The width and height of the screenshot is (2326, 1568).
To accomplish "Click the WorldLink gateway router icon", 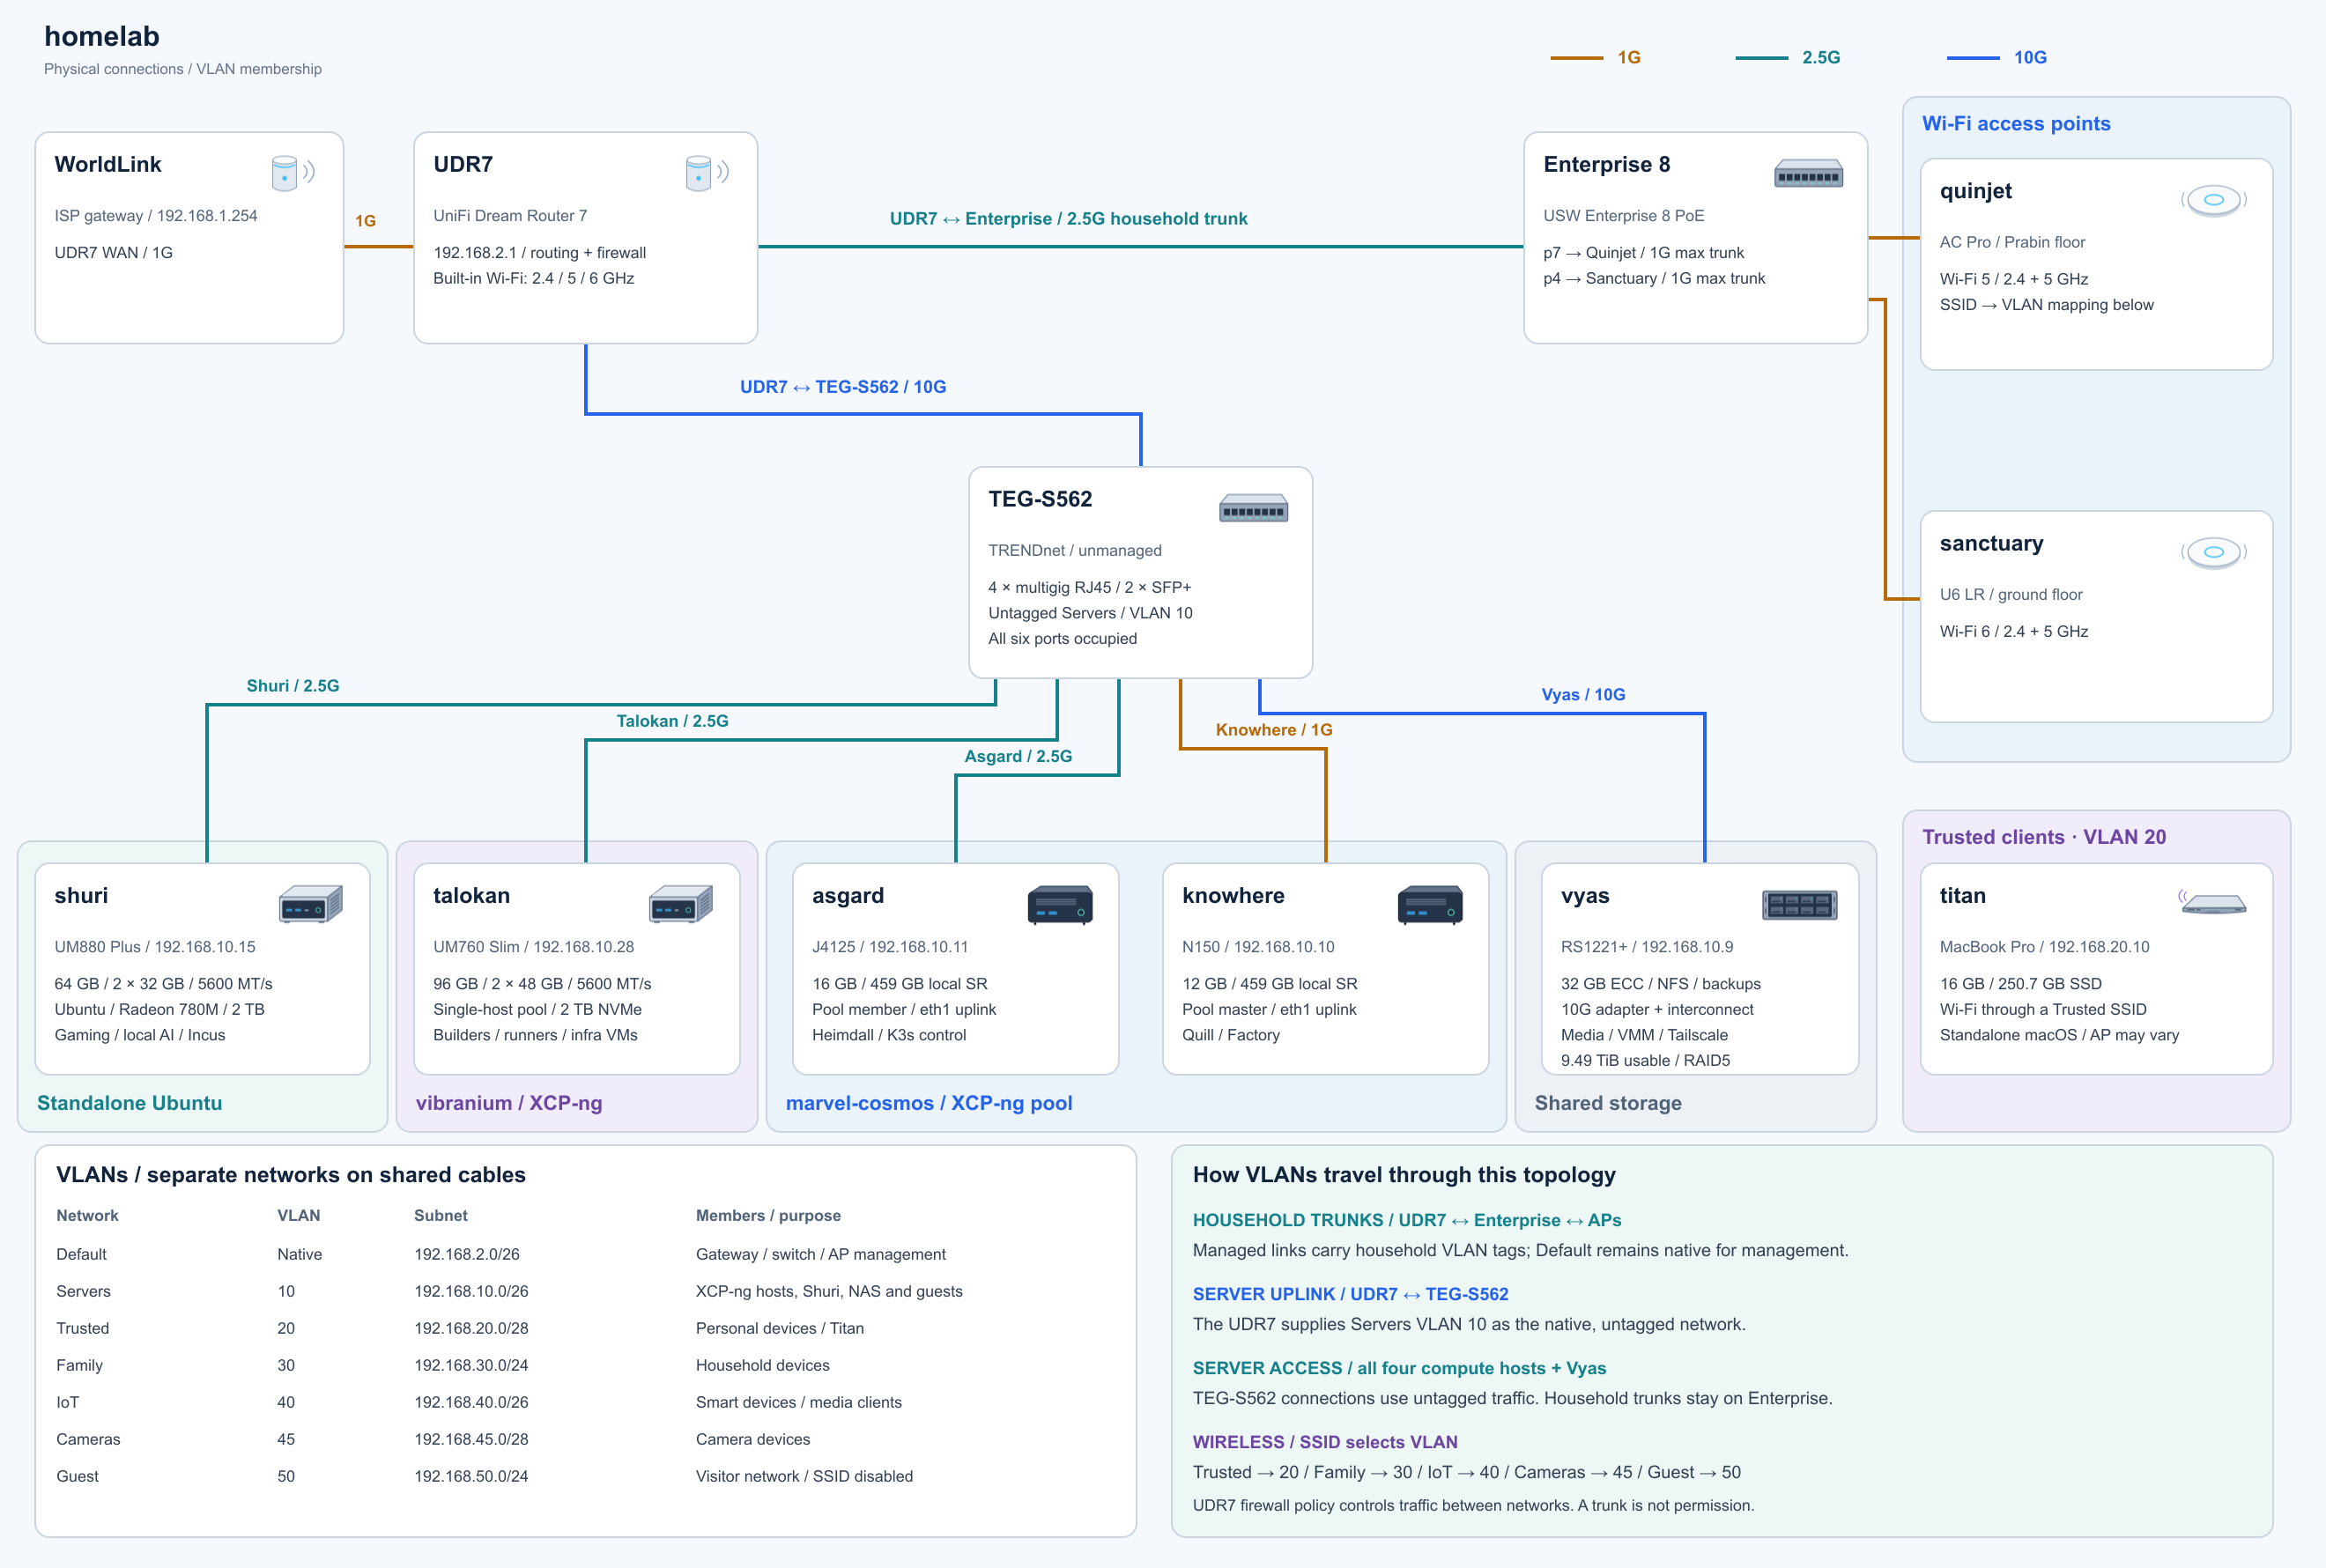I will (293, 173).
